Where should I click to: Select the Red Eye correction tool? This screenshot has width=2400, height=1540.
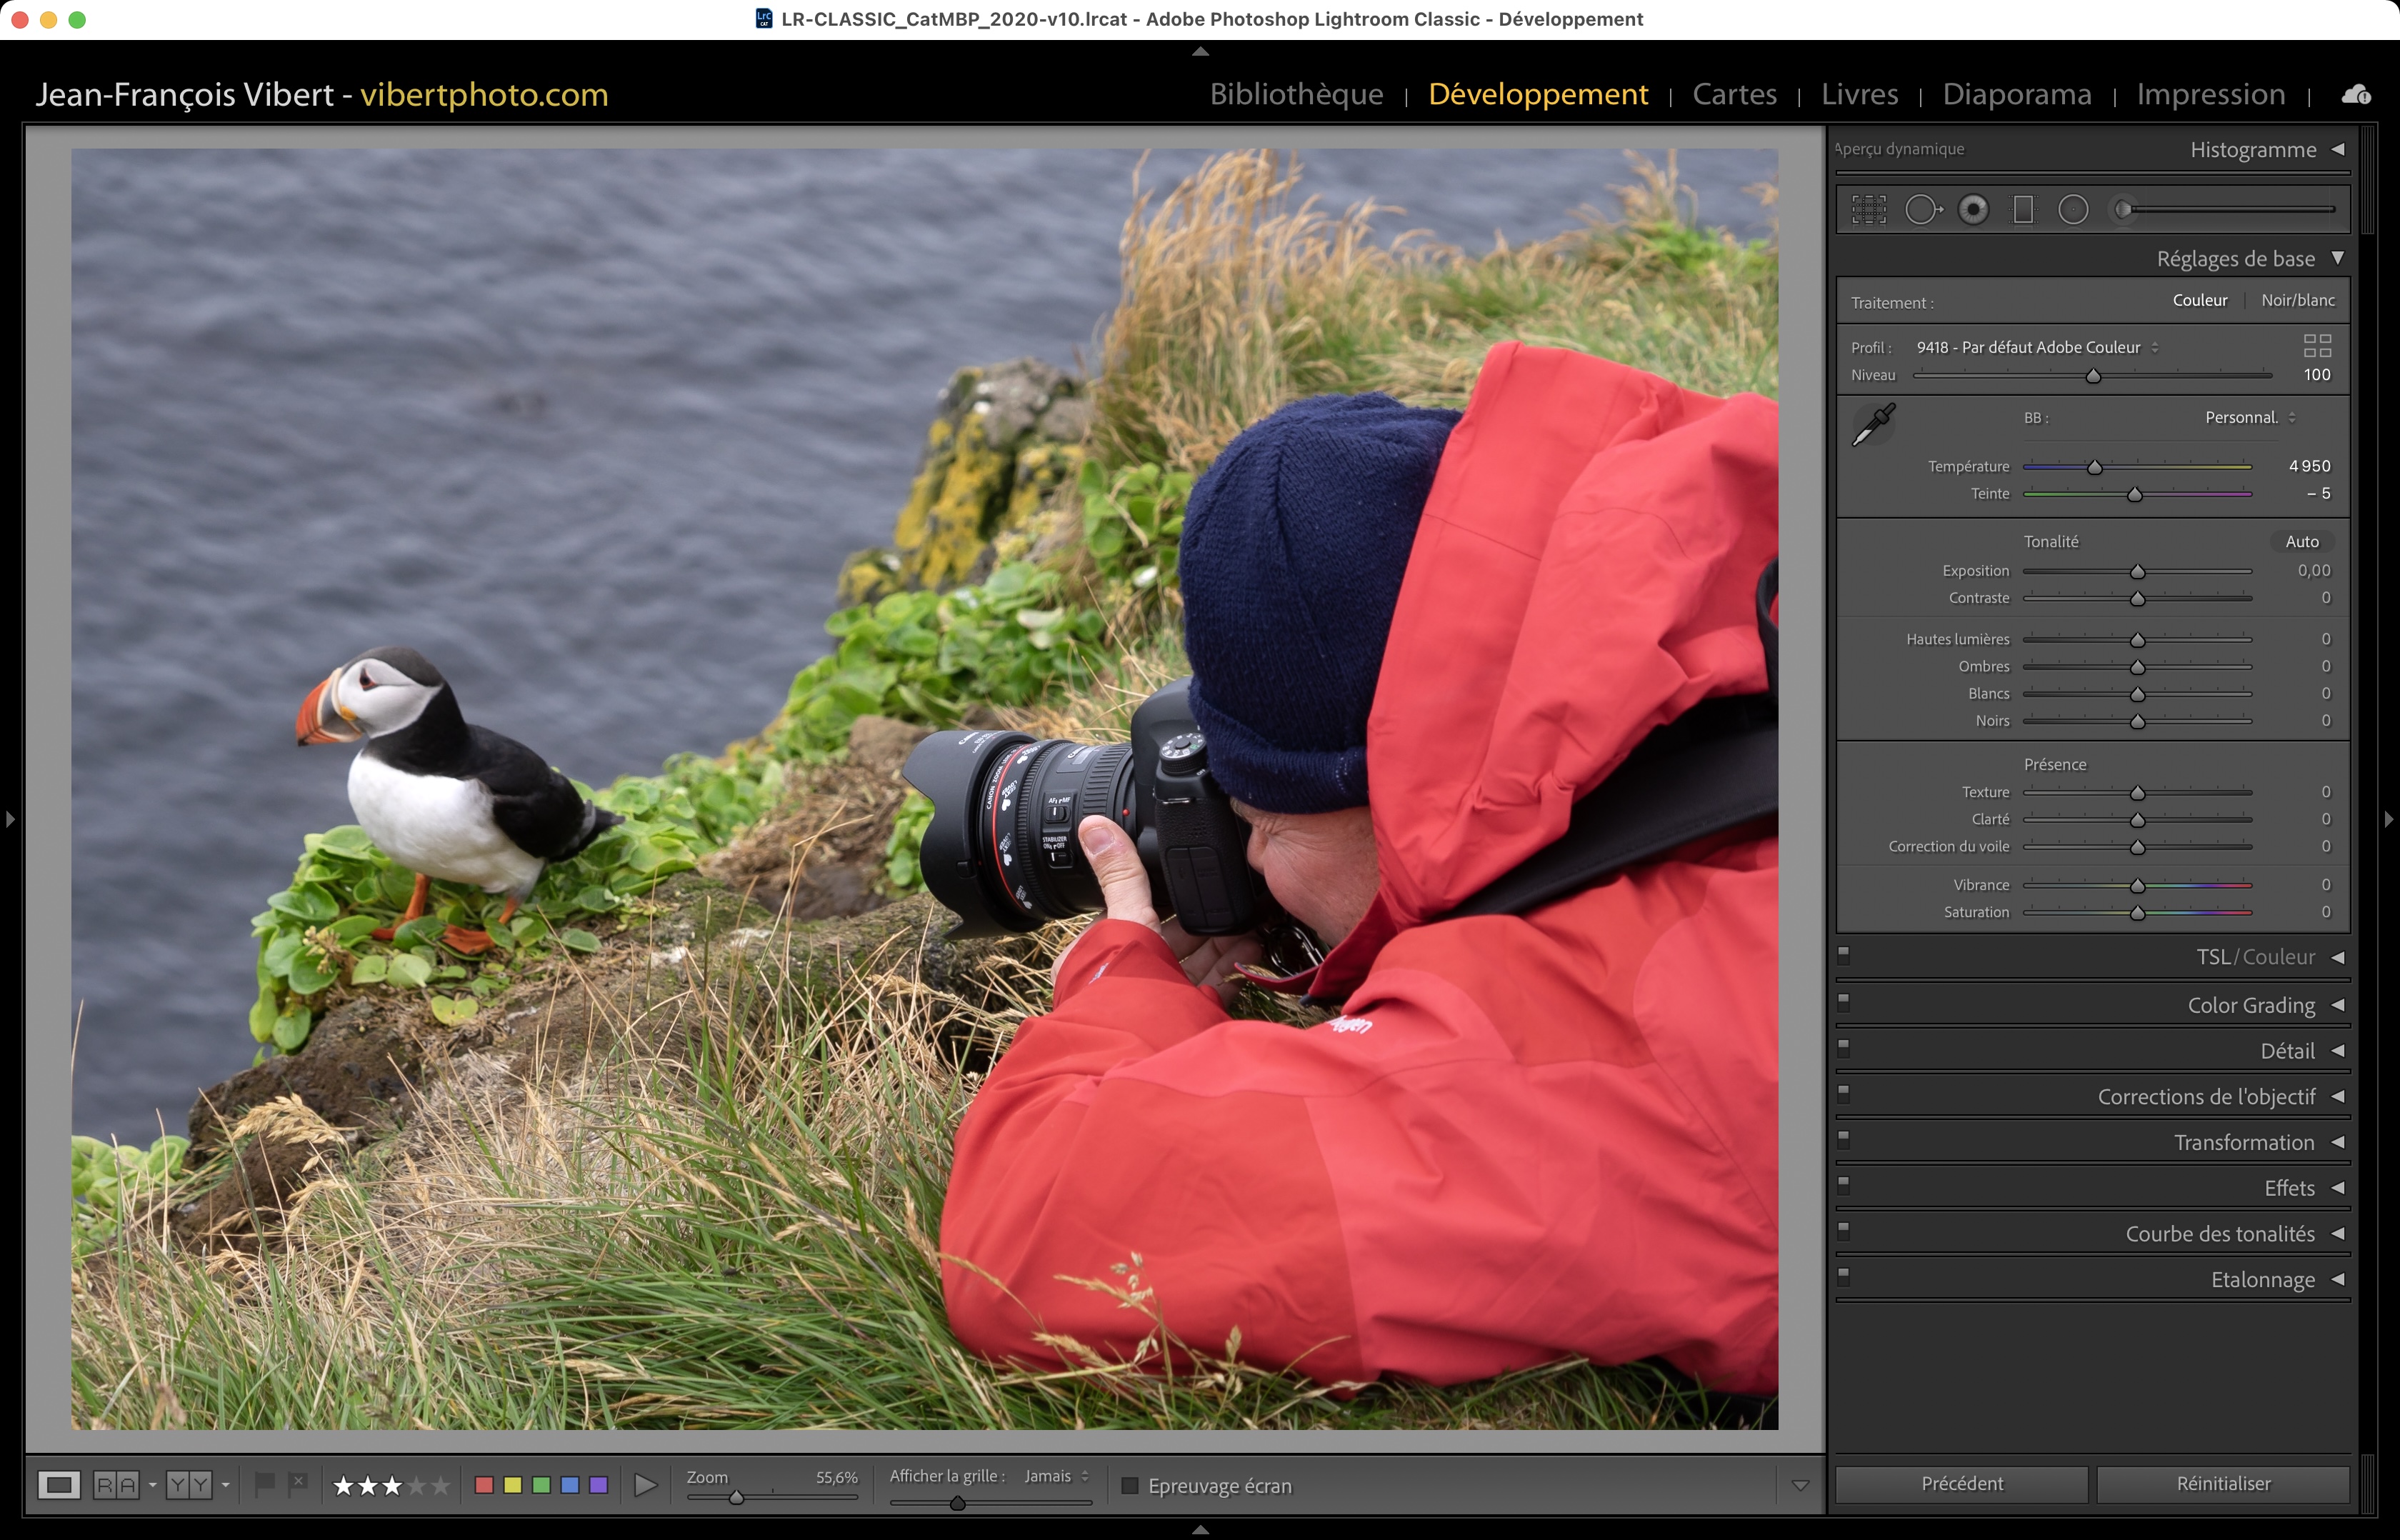tap(1973, 210)
